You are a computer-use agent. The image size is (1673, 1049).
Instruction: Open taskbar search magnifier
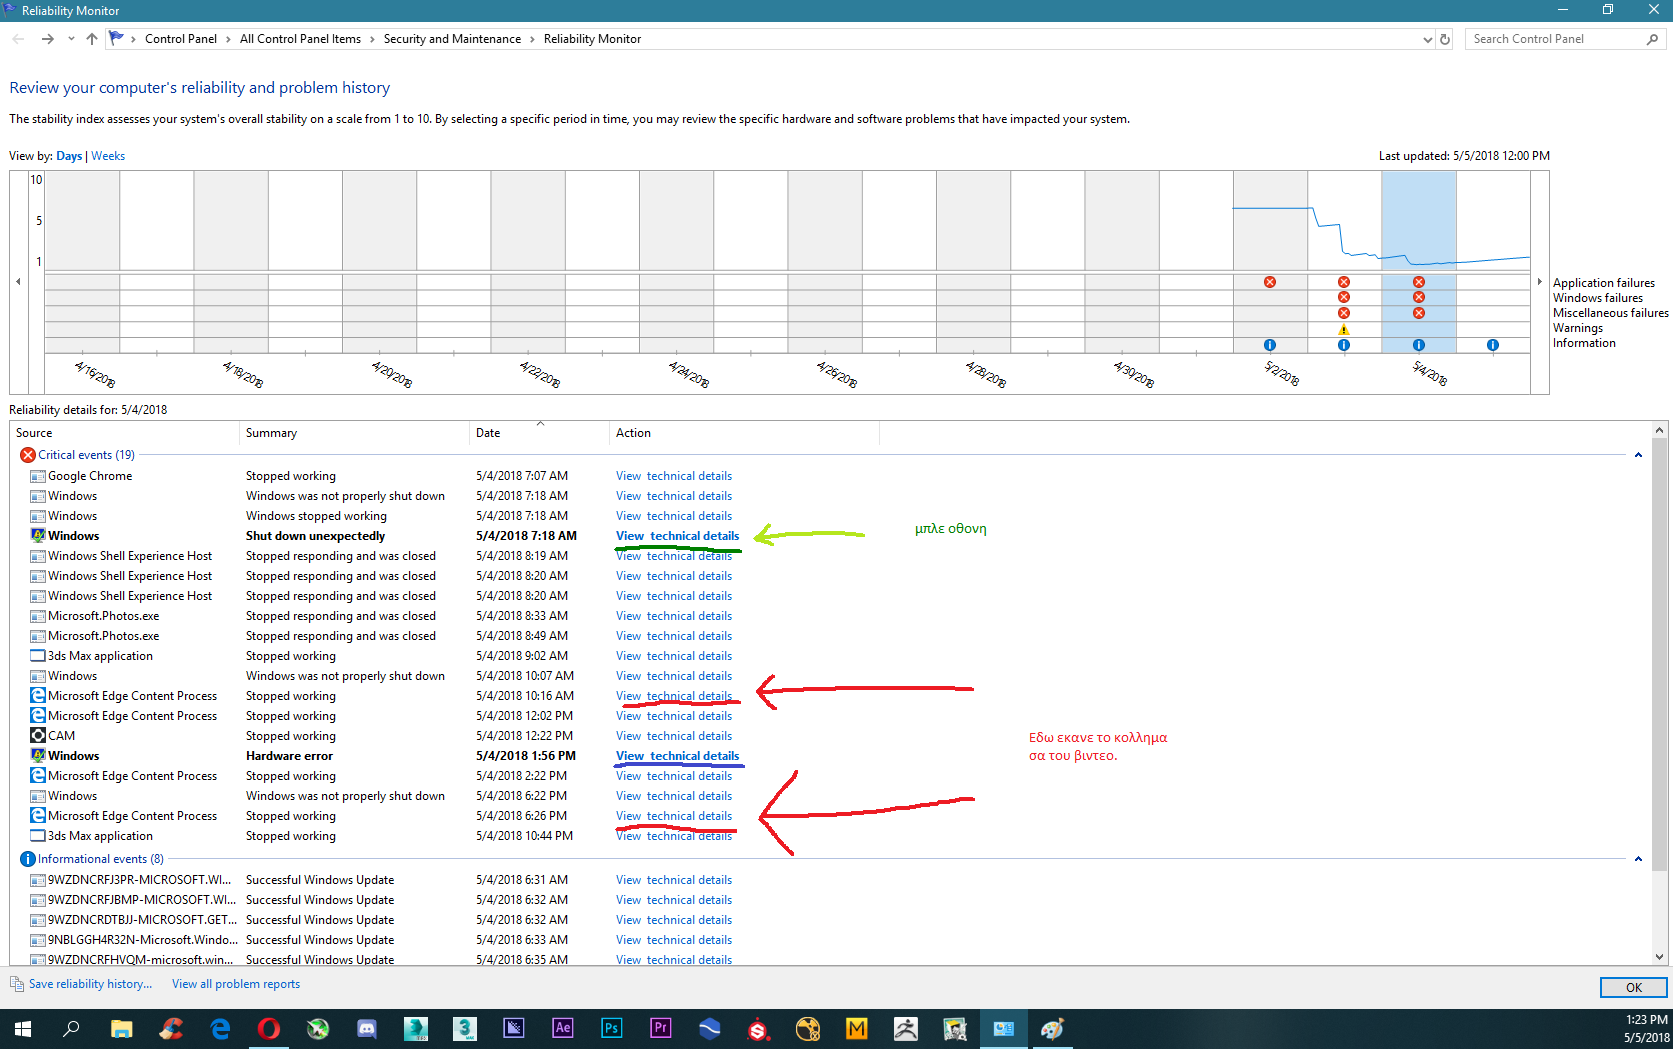(x=71, y=1029)
